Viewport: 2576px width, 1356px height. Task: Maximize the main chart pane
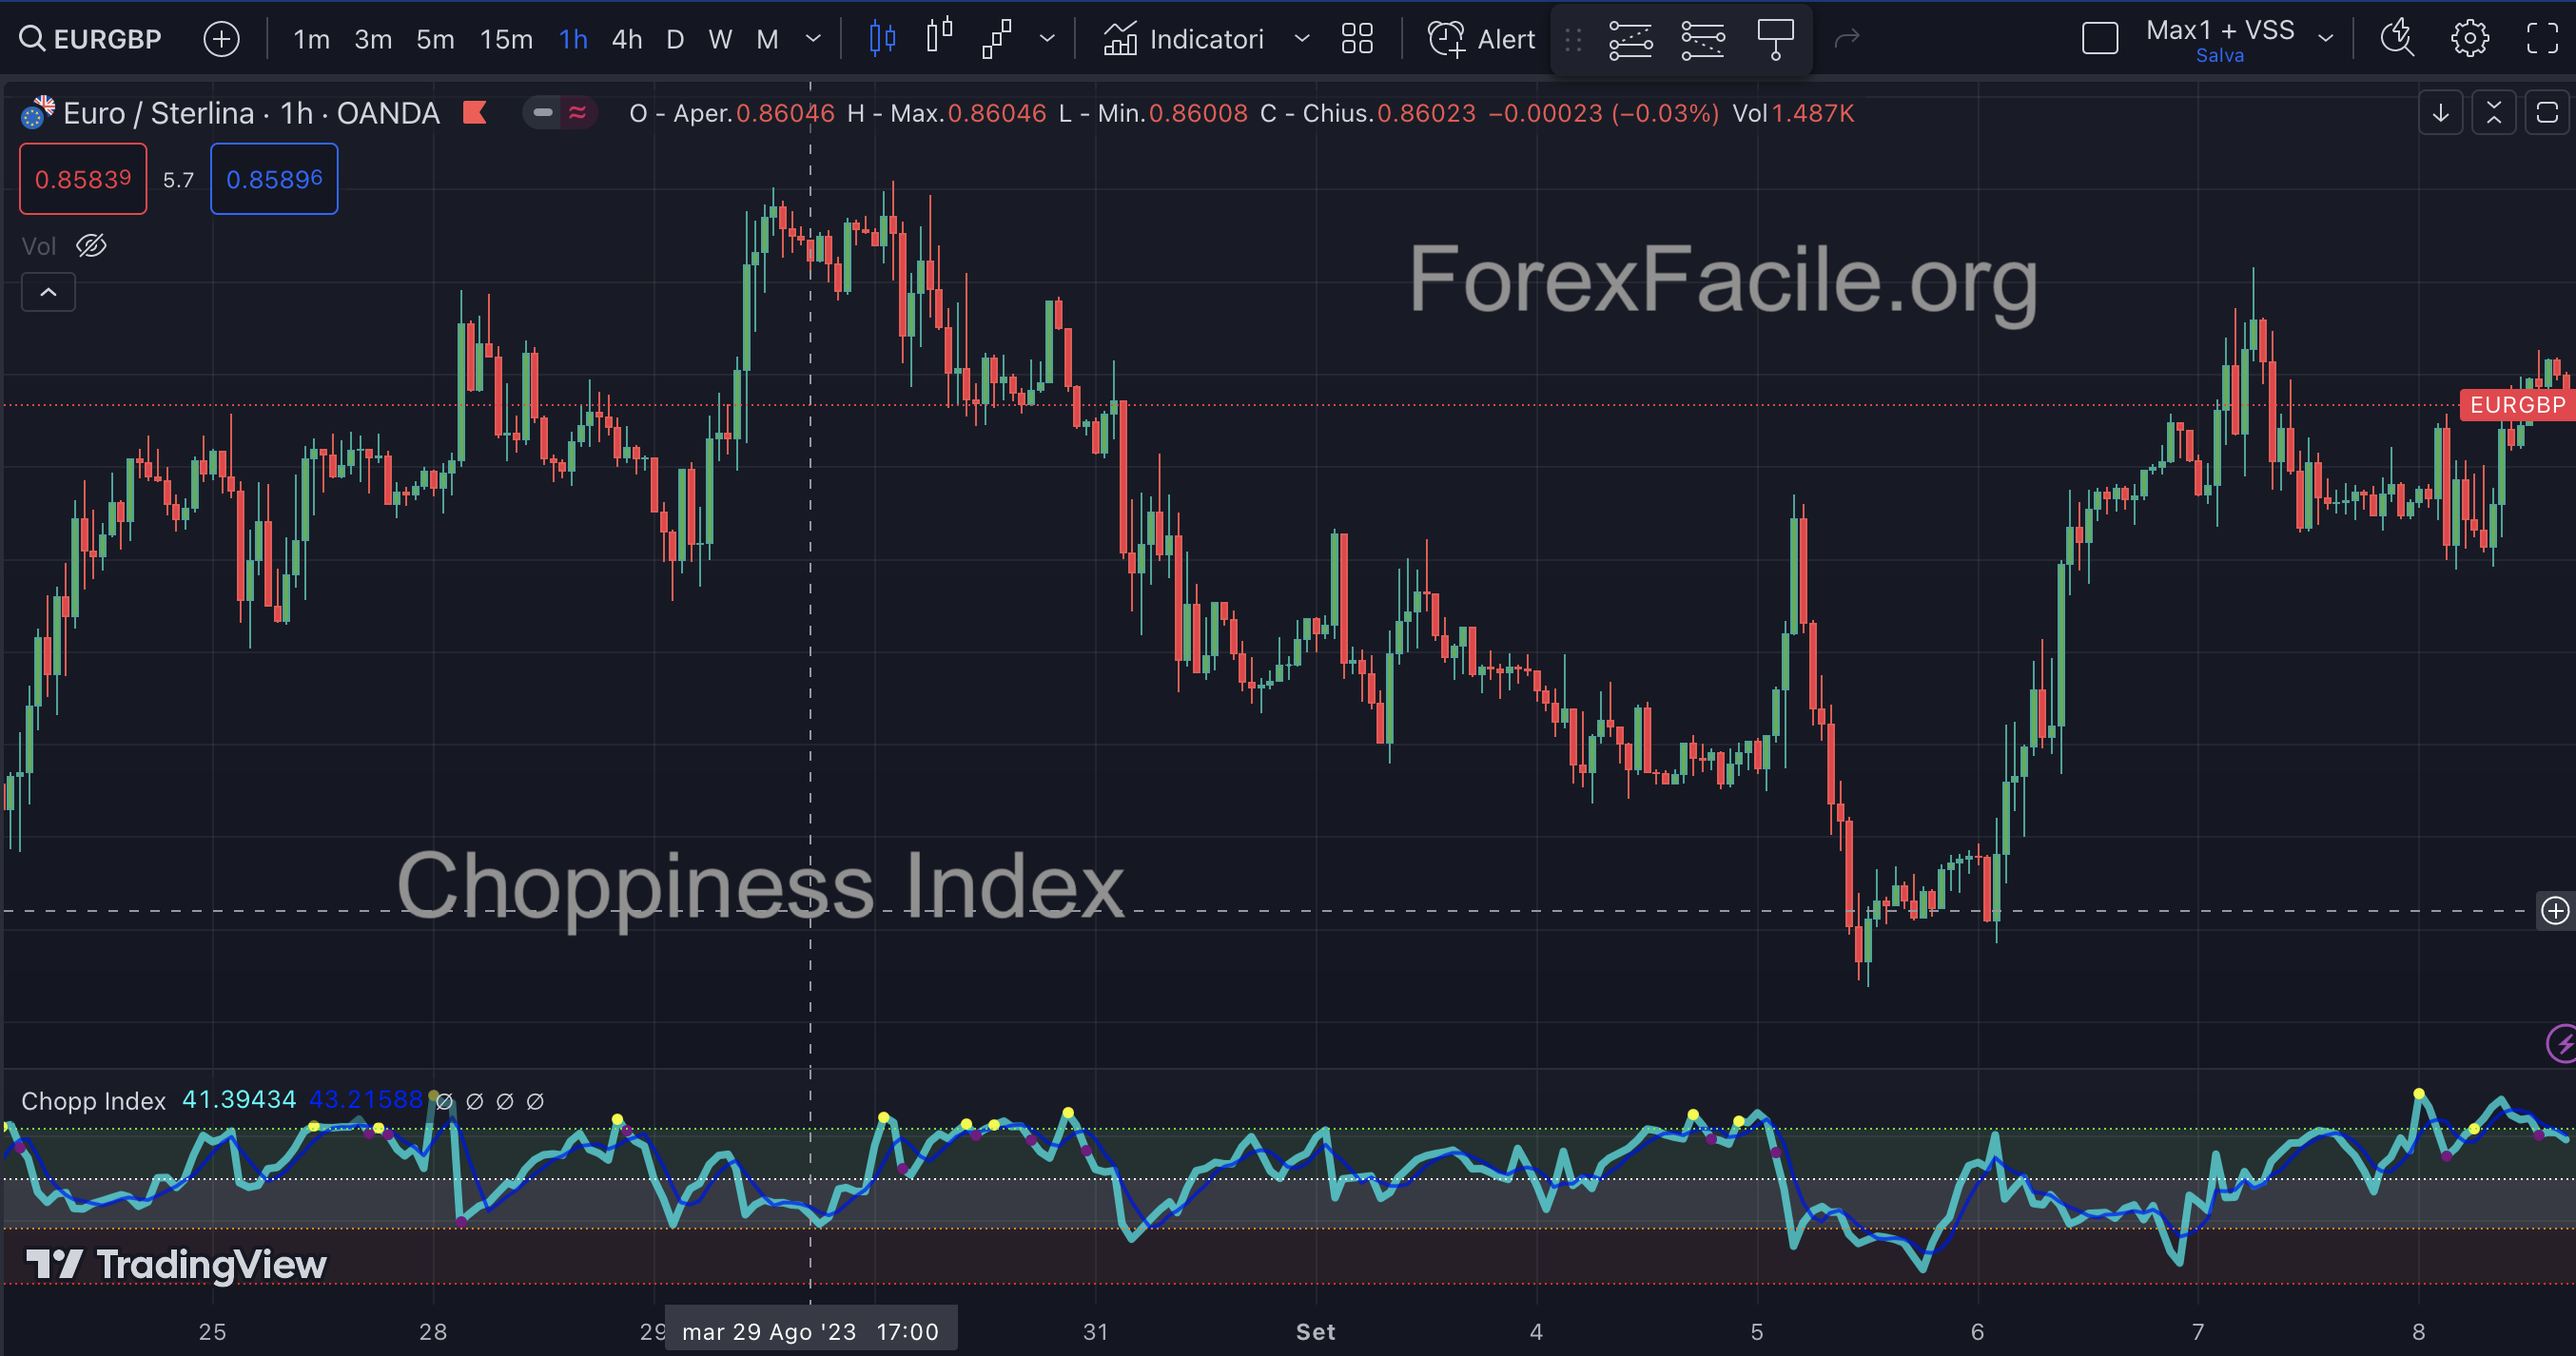(2547, 113)
